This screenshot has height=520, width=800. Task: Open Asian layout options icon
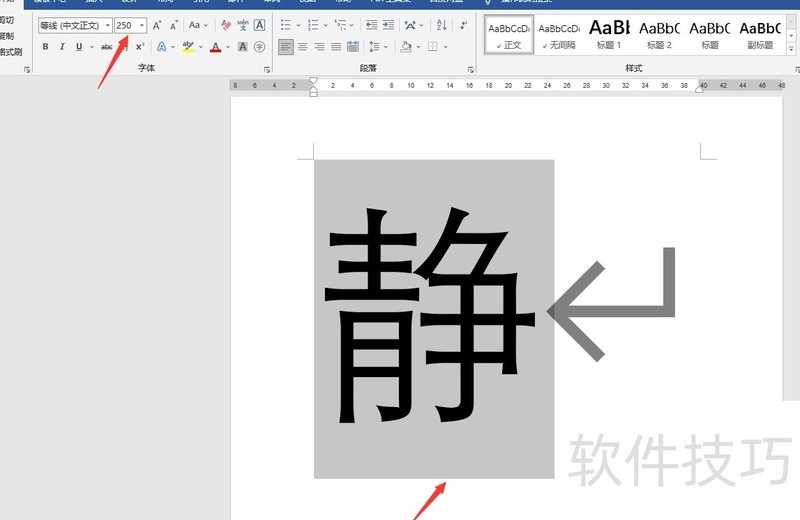tap(410, 25)
